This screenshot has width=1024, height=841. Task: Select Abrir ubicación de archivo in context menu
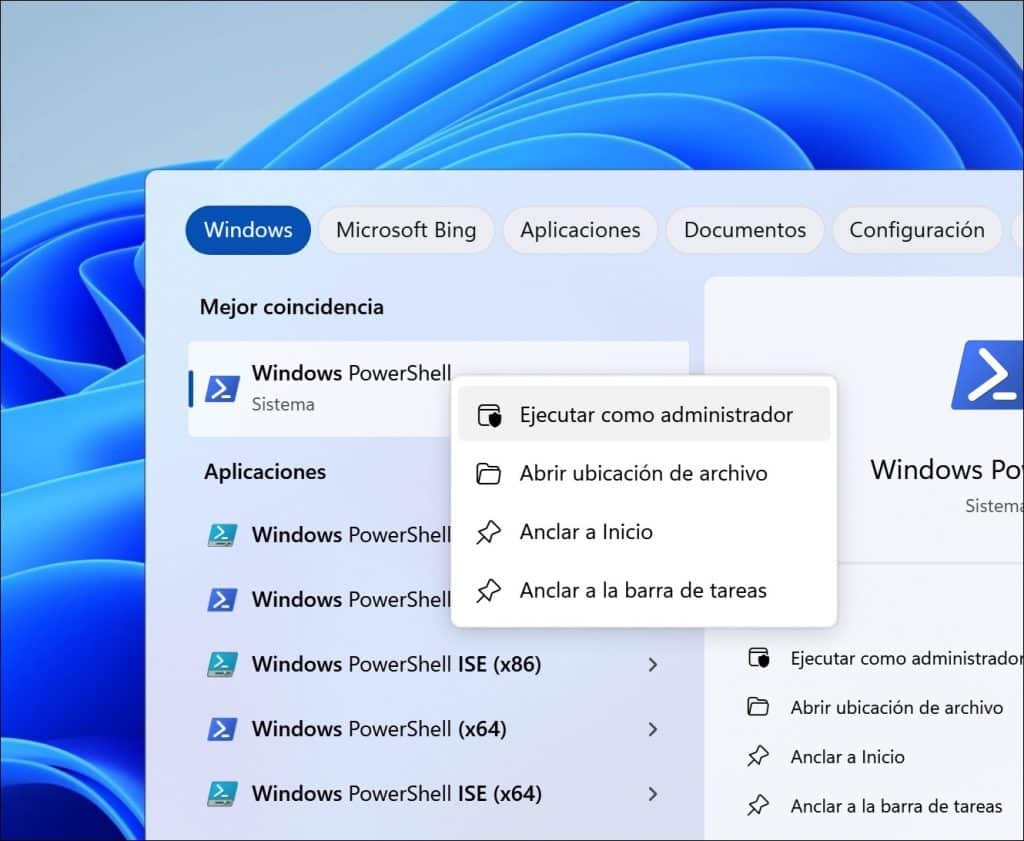[644, 473]
